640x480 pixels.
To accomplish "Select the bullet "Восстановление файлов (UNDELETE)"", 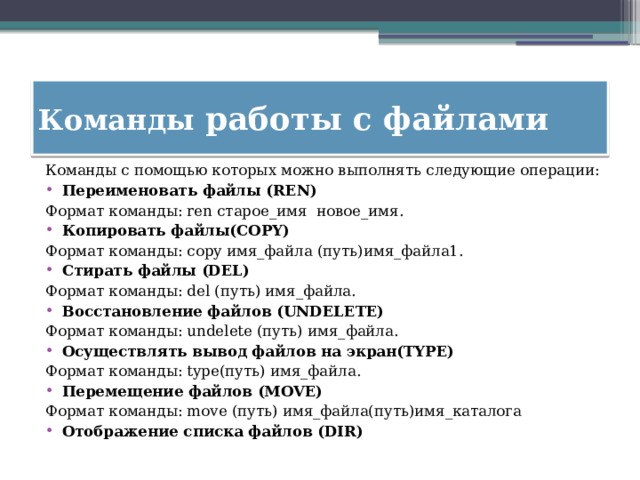I will [x=222, y=311].
